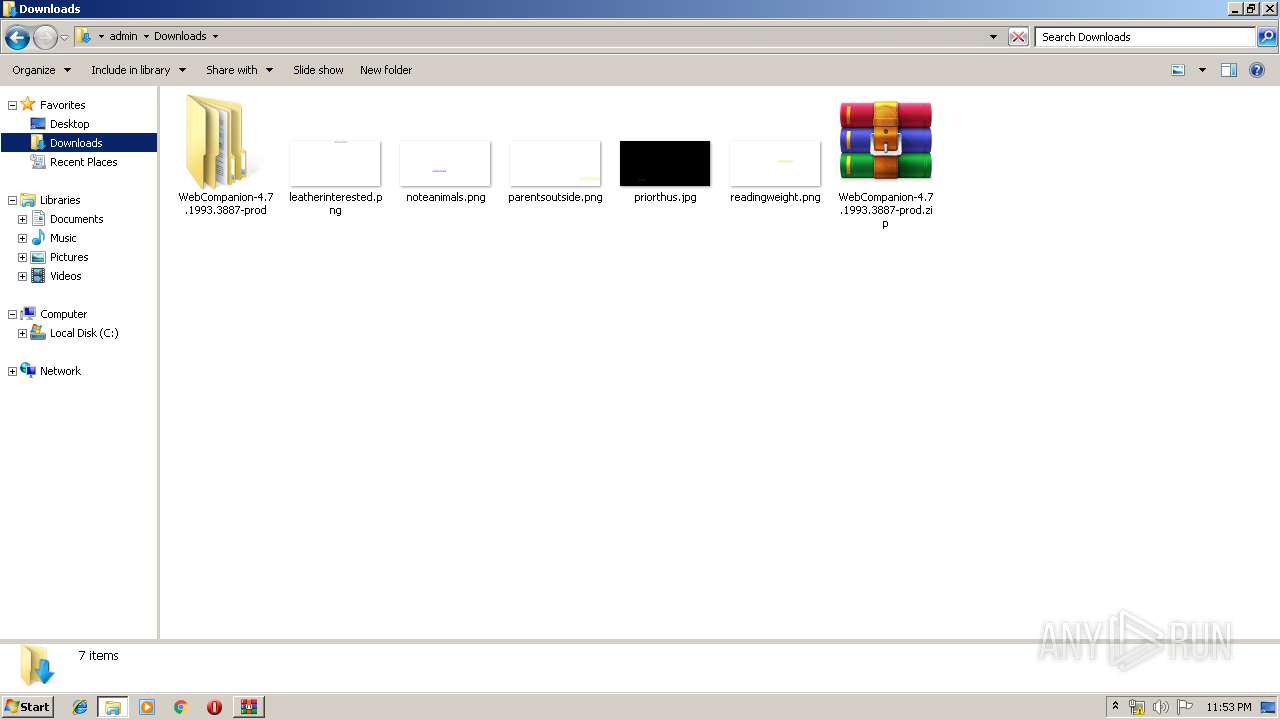The height and width of the screenshot is (720, 1280).
Task: Select Libraries in navigation pane
Action: click(60, 200)
